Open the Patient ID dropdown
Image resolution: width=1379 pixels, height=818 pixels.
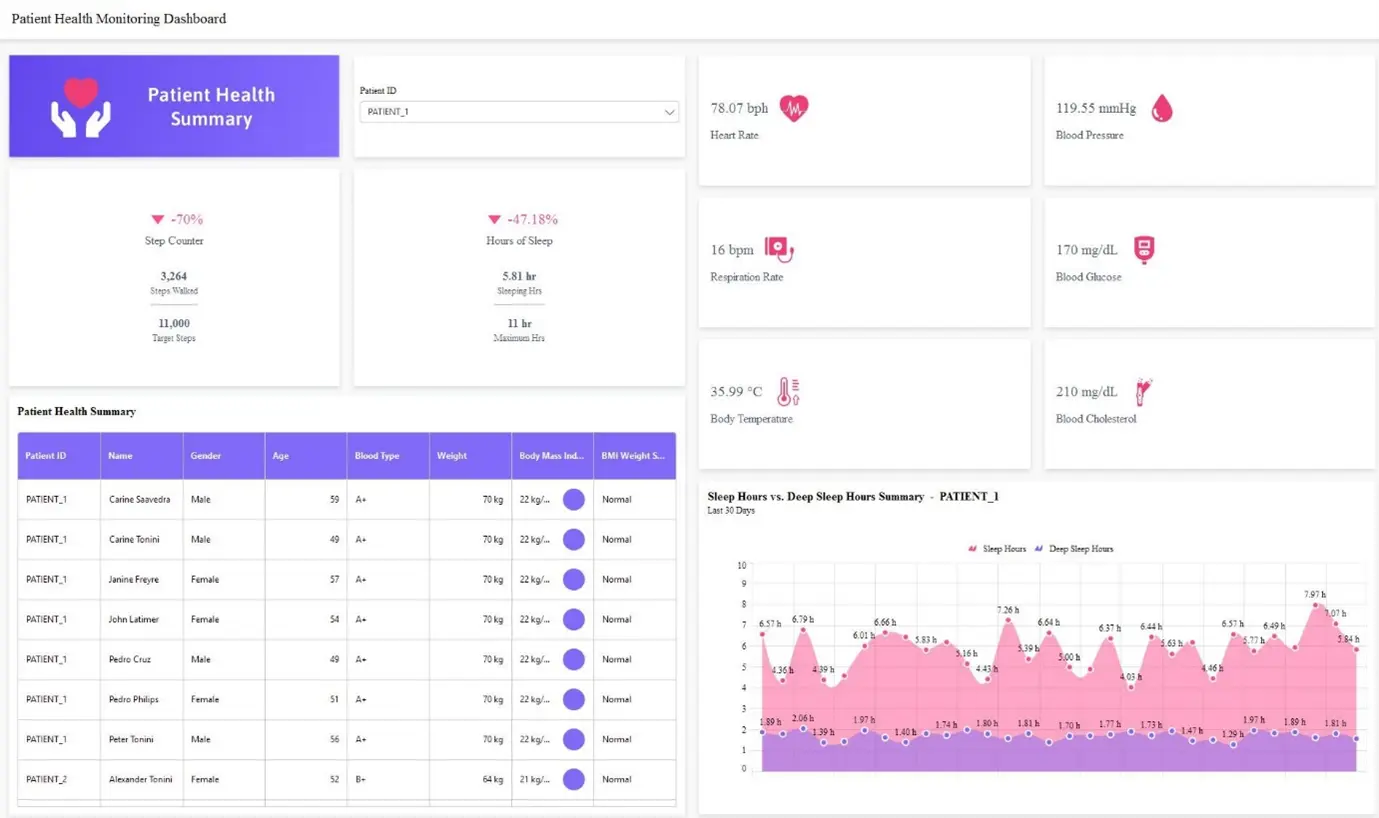pyautogui.click(x=670, y=112)
